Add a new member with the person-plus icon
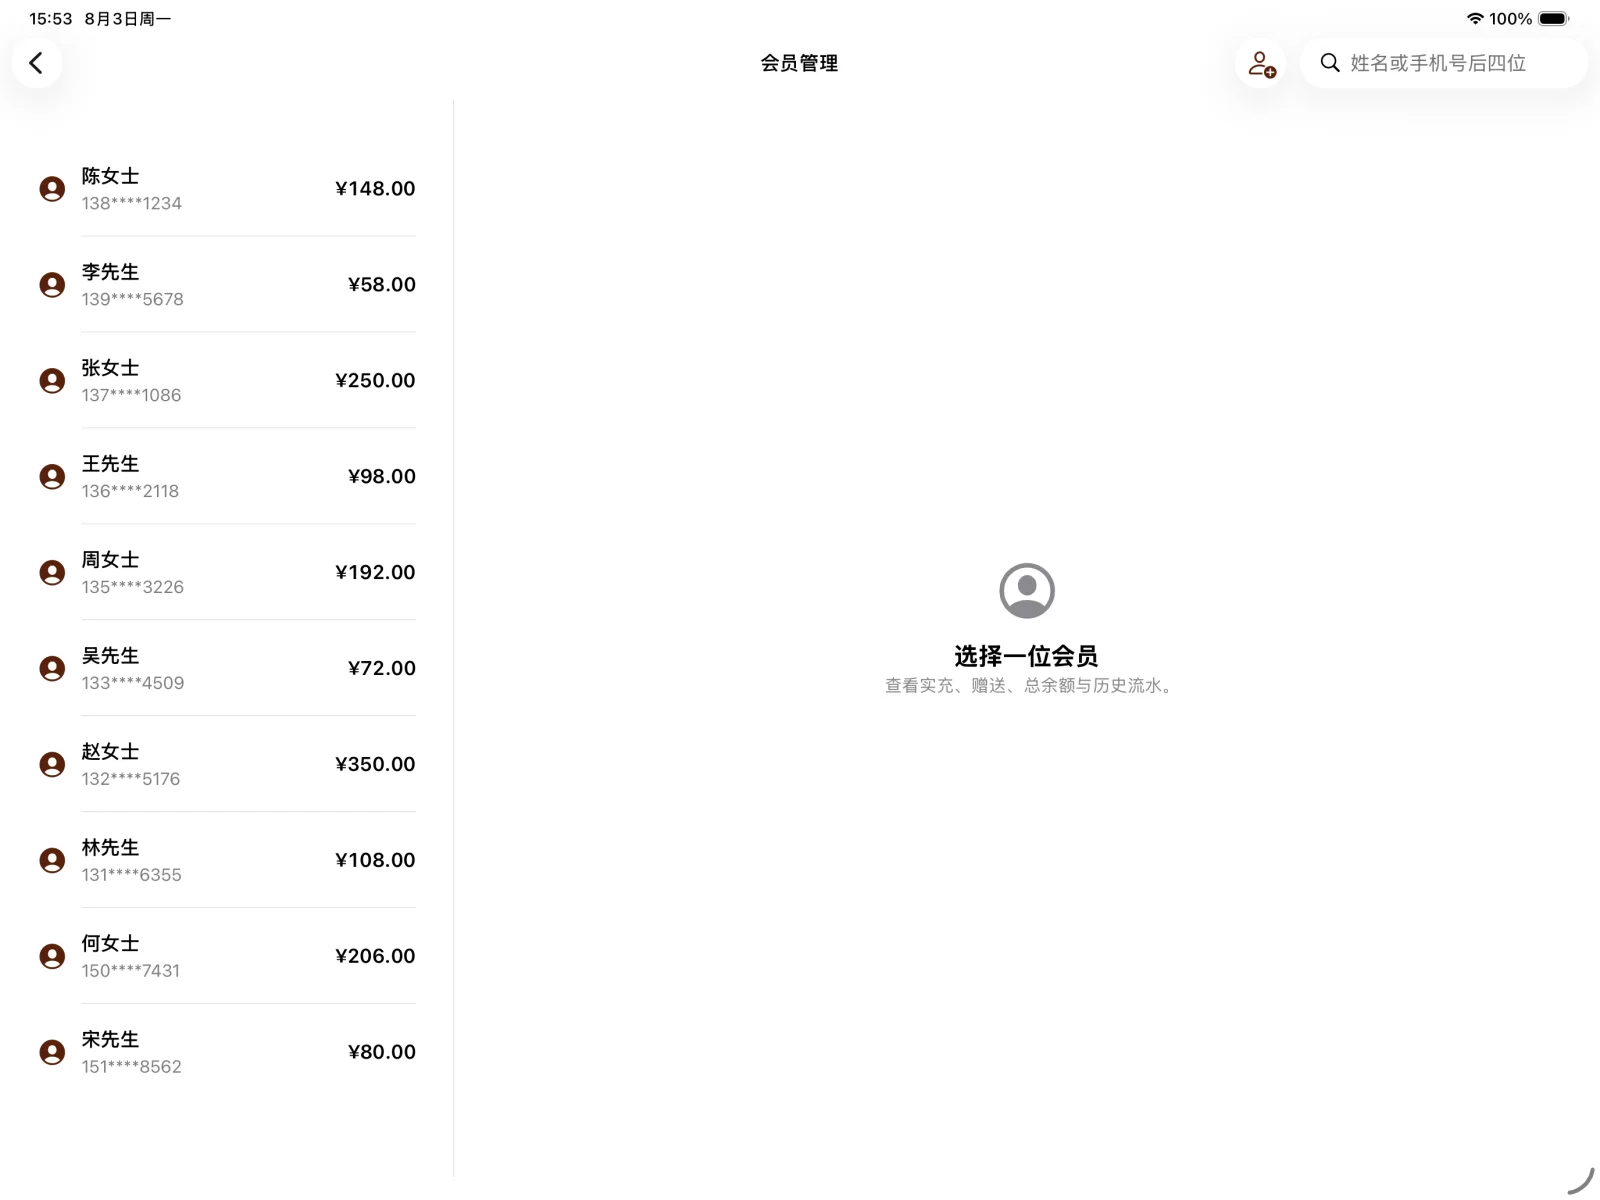Image resolution: width=1600 pixels, height=1200 pixels. 1261,64
